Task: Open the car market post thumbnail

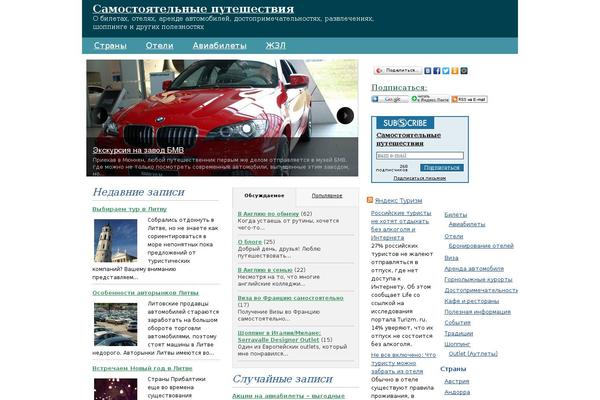Action: click(x=116, y=324)
